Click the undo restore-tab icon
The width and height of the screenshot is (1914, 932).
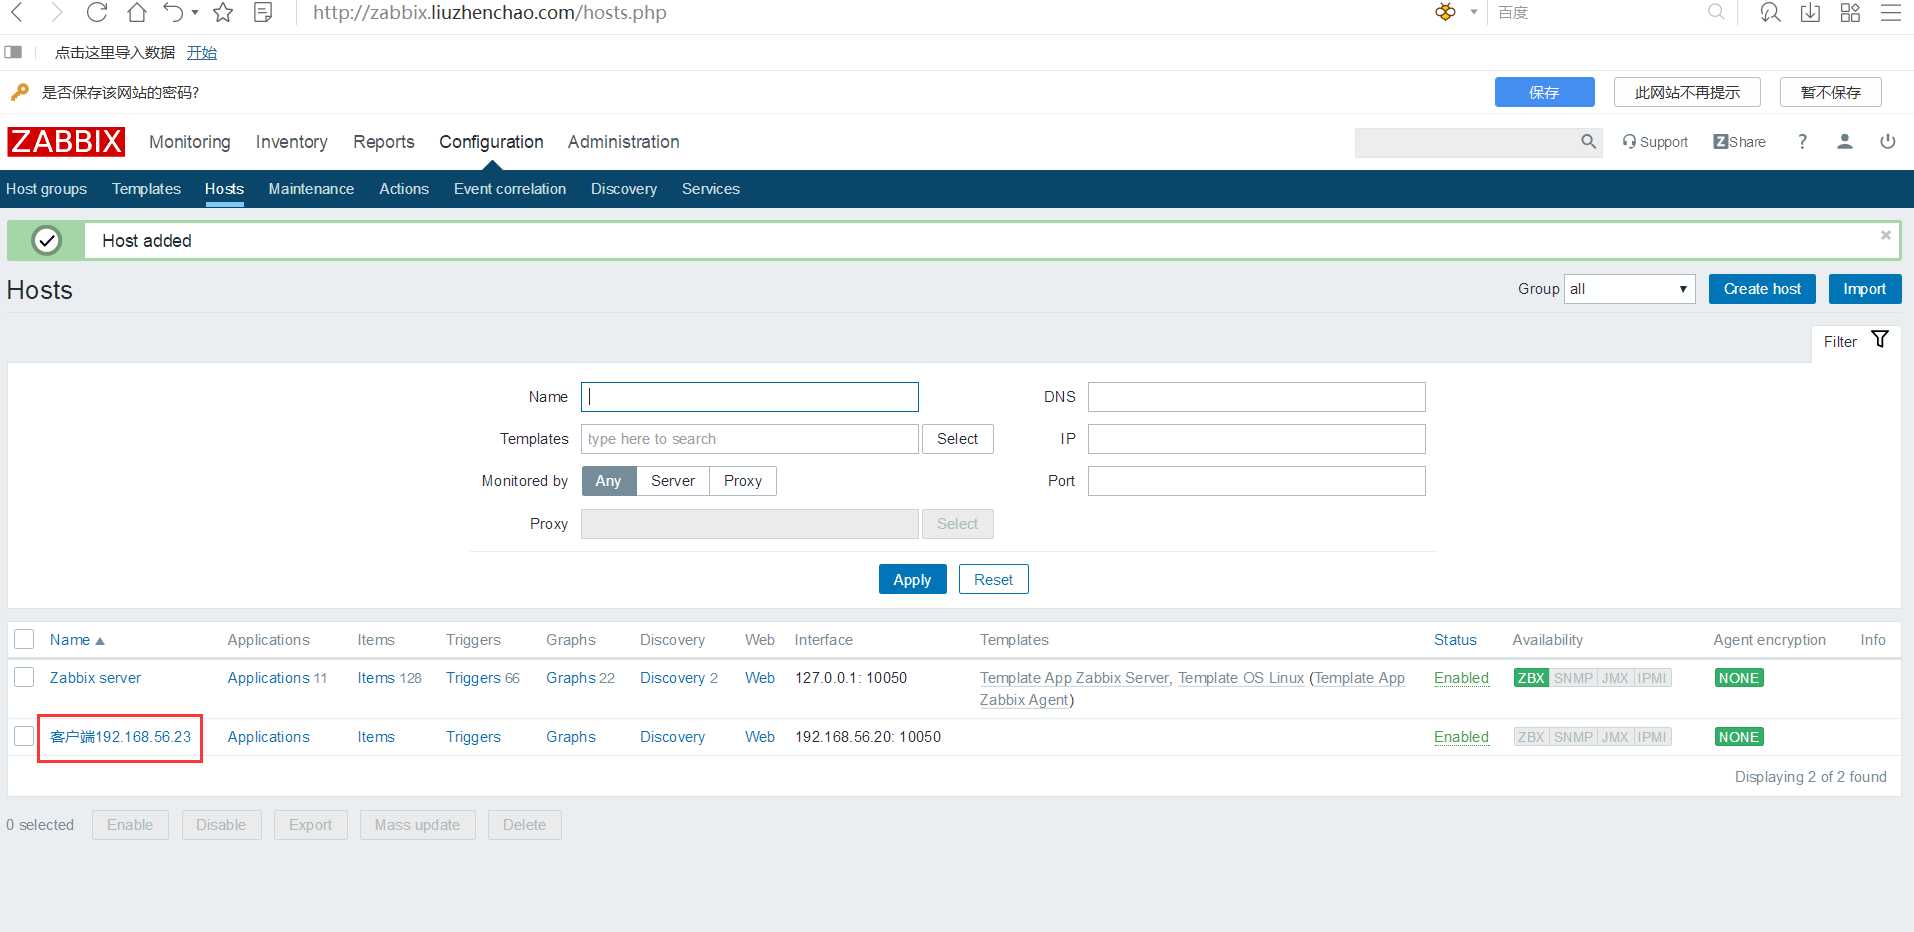(x=173, y=12)
